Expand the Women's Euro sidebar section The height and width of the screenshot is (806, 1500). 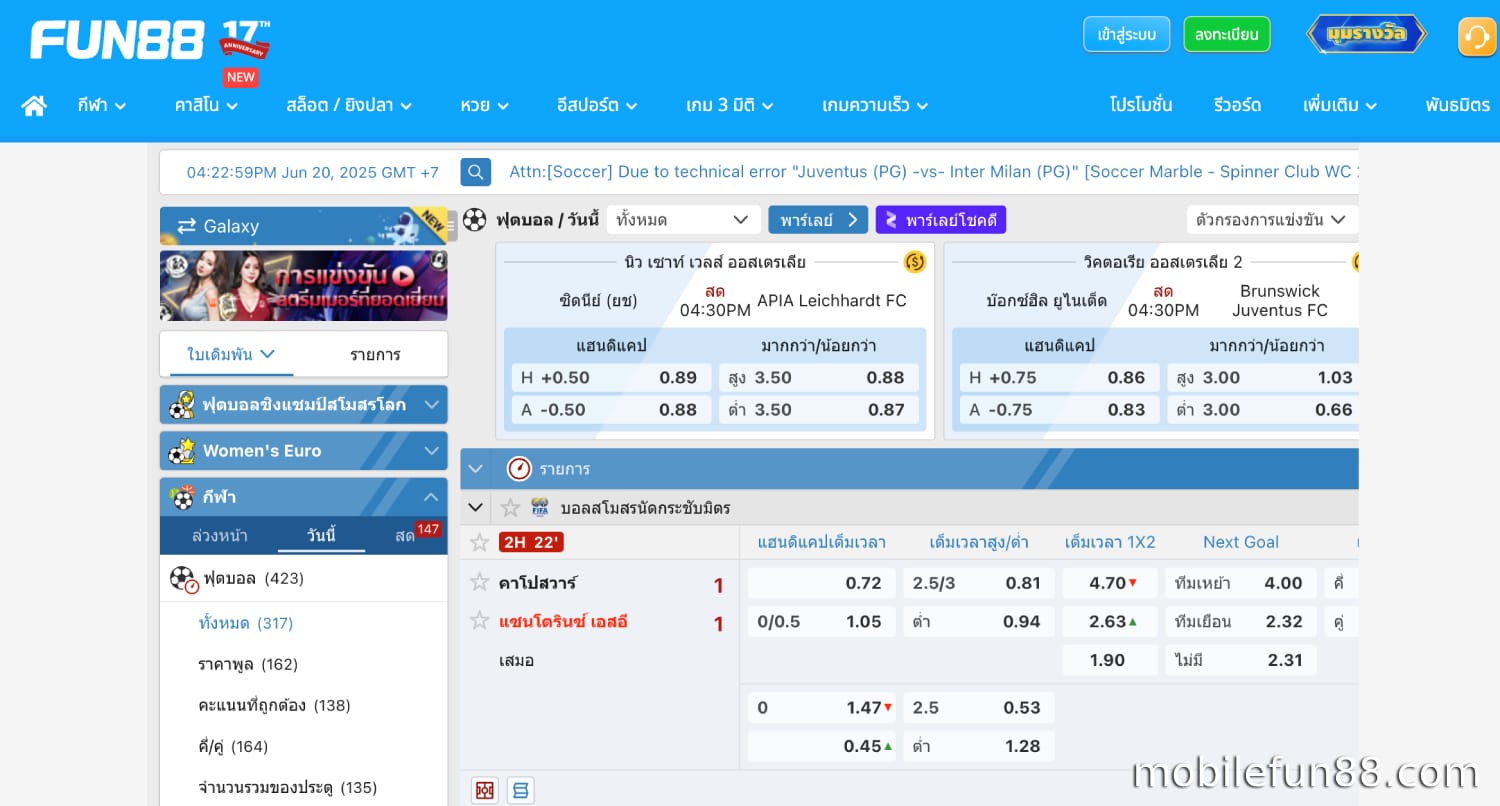pos(304,451)
